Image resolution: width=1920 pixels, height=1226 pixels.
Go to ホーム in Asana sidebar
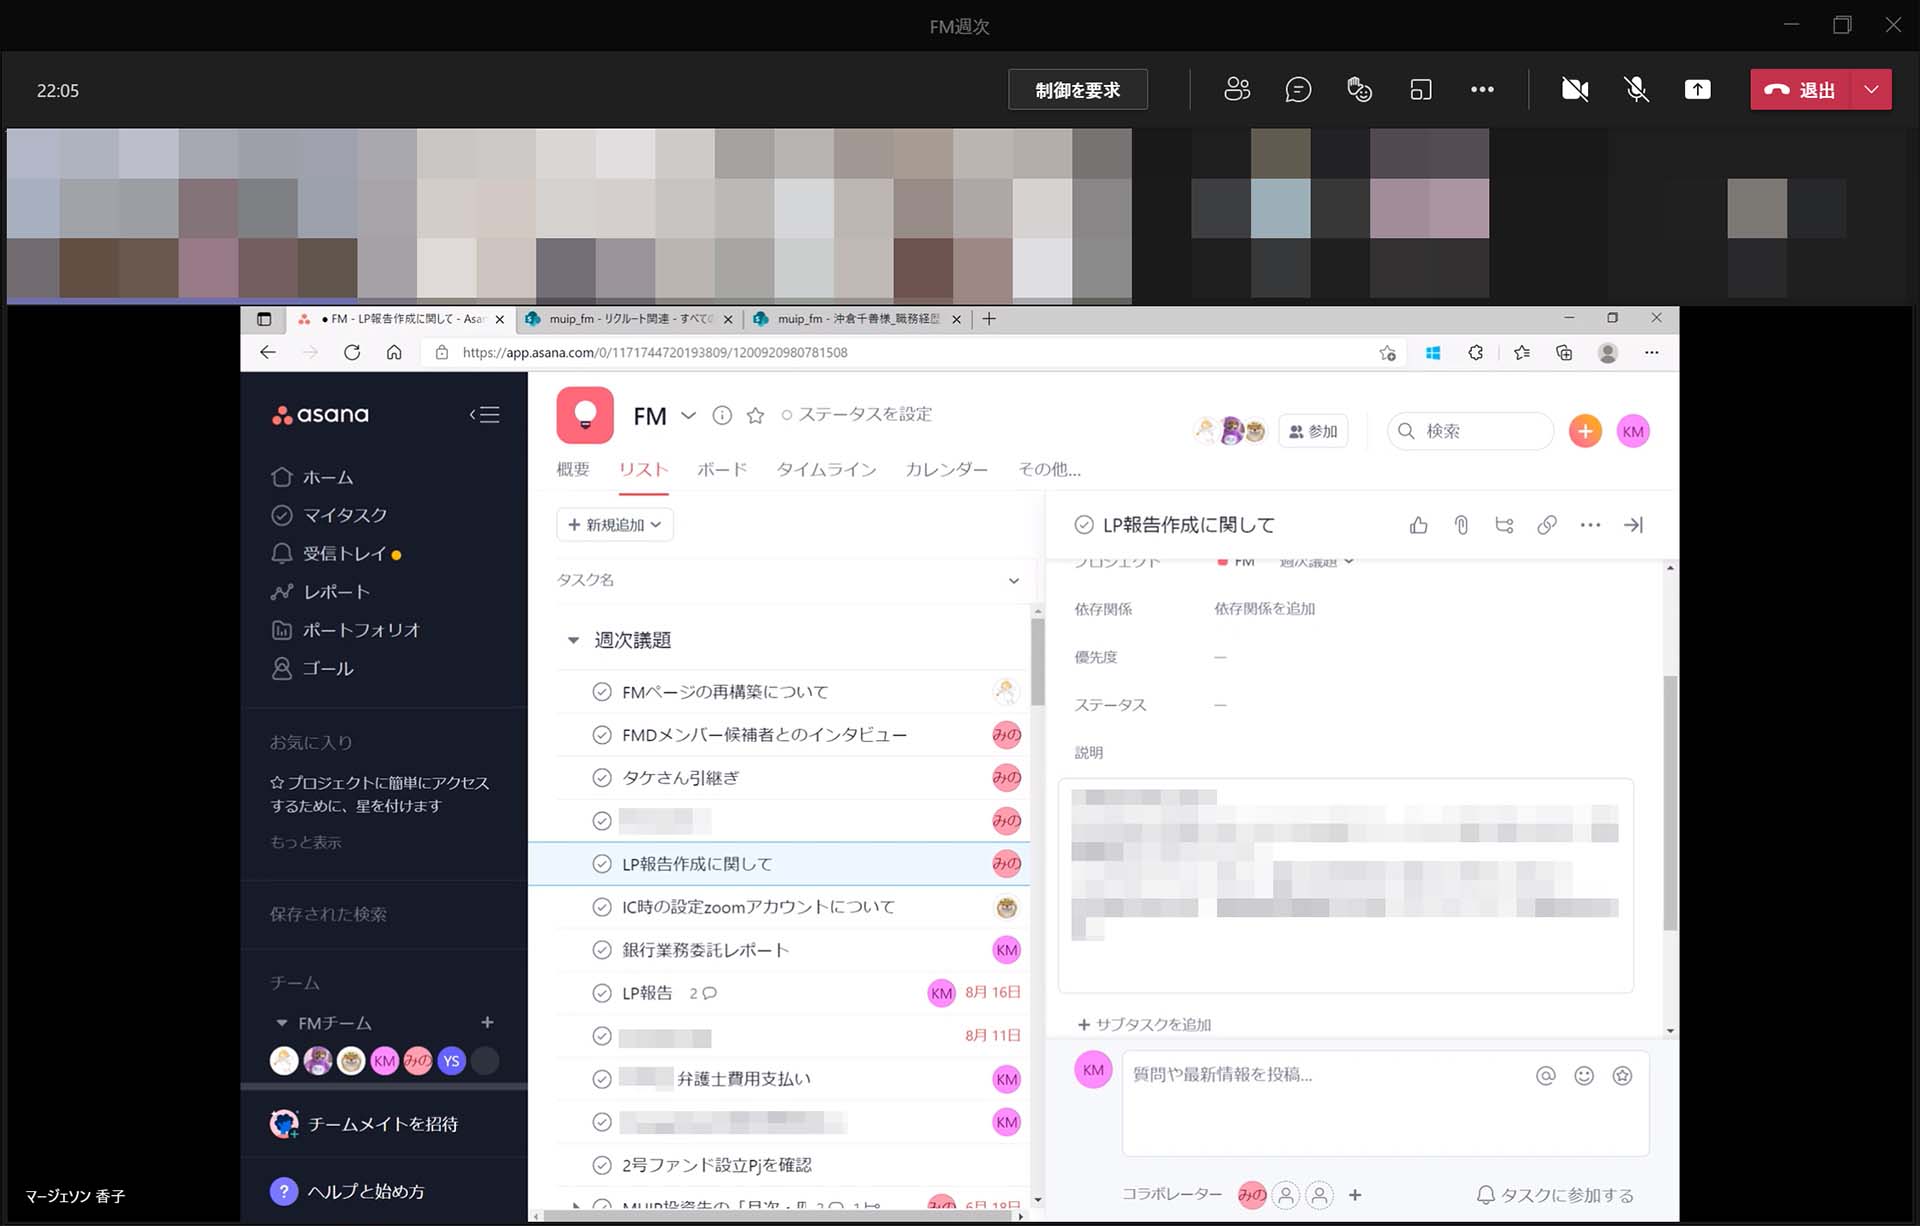312,477
